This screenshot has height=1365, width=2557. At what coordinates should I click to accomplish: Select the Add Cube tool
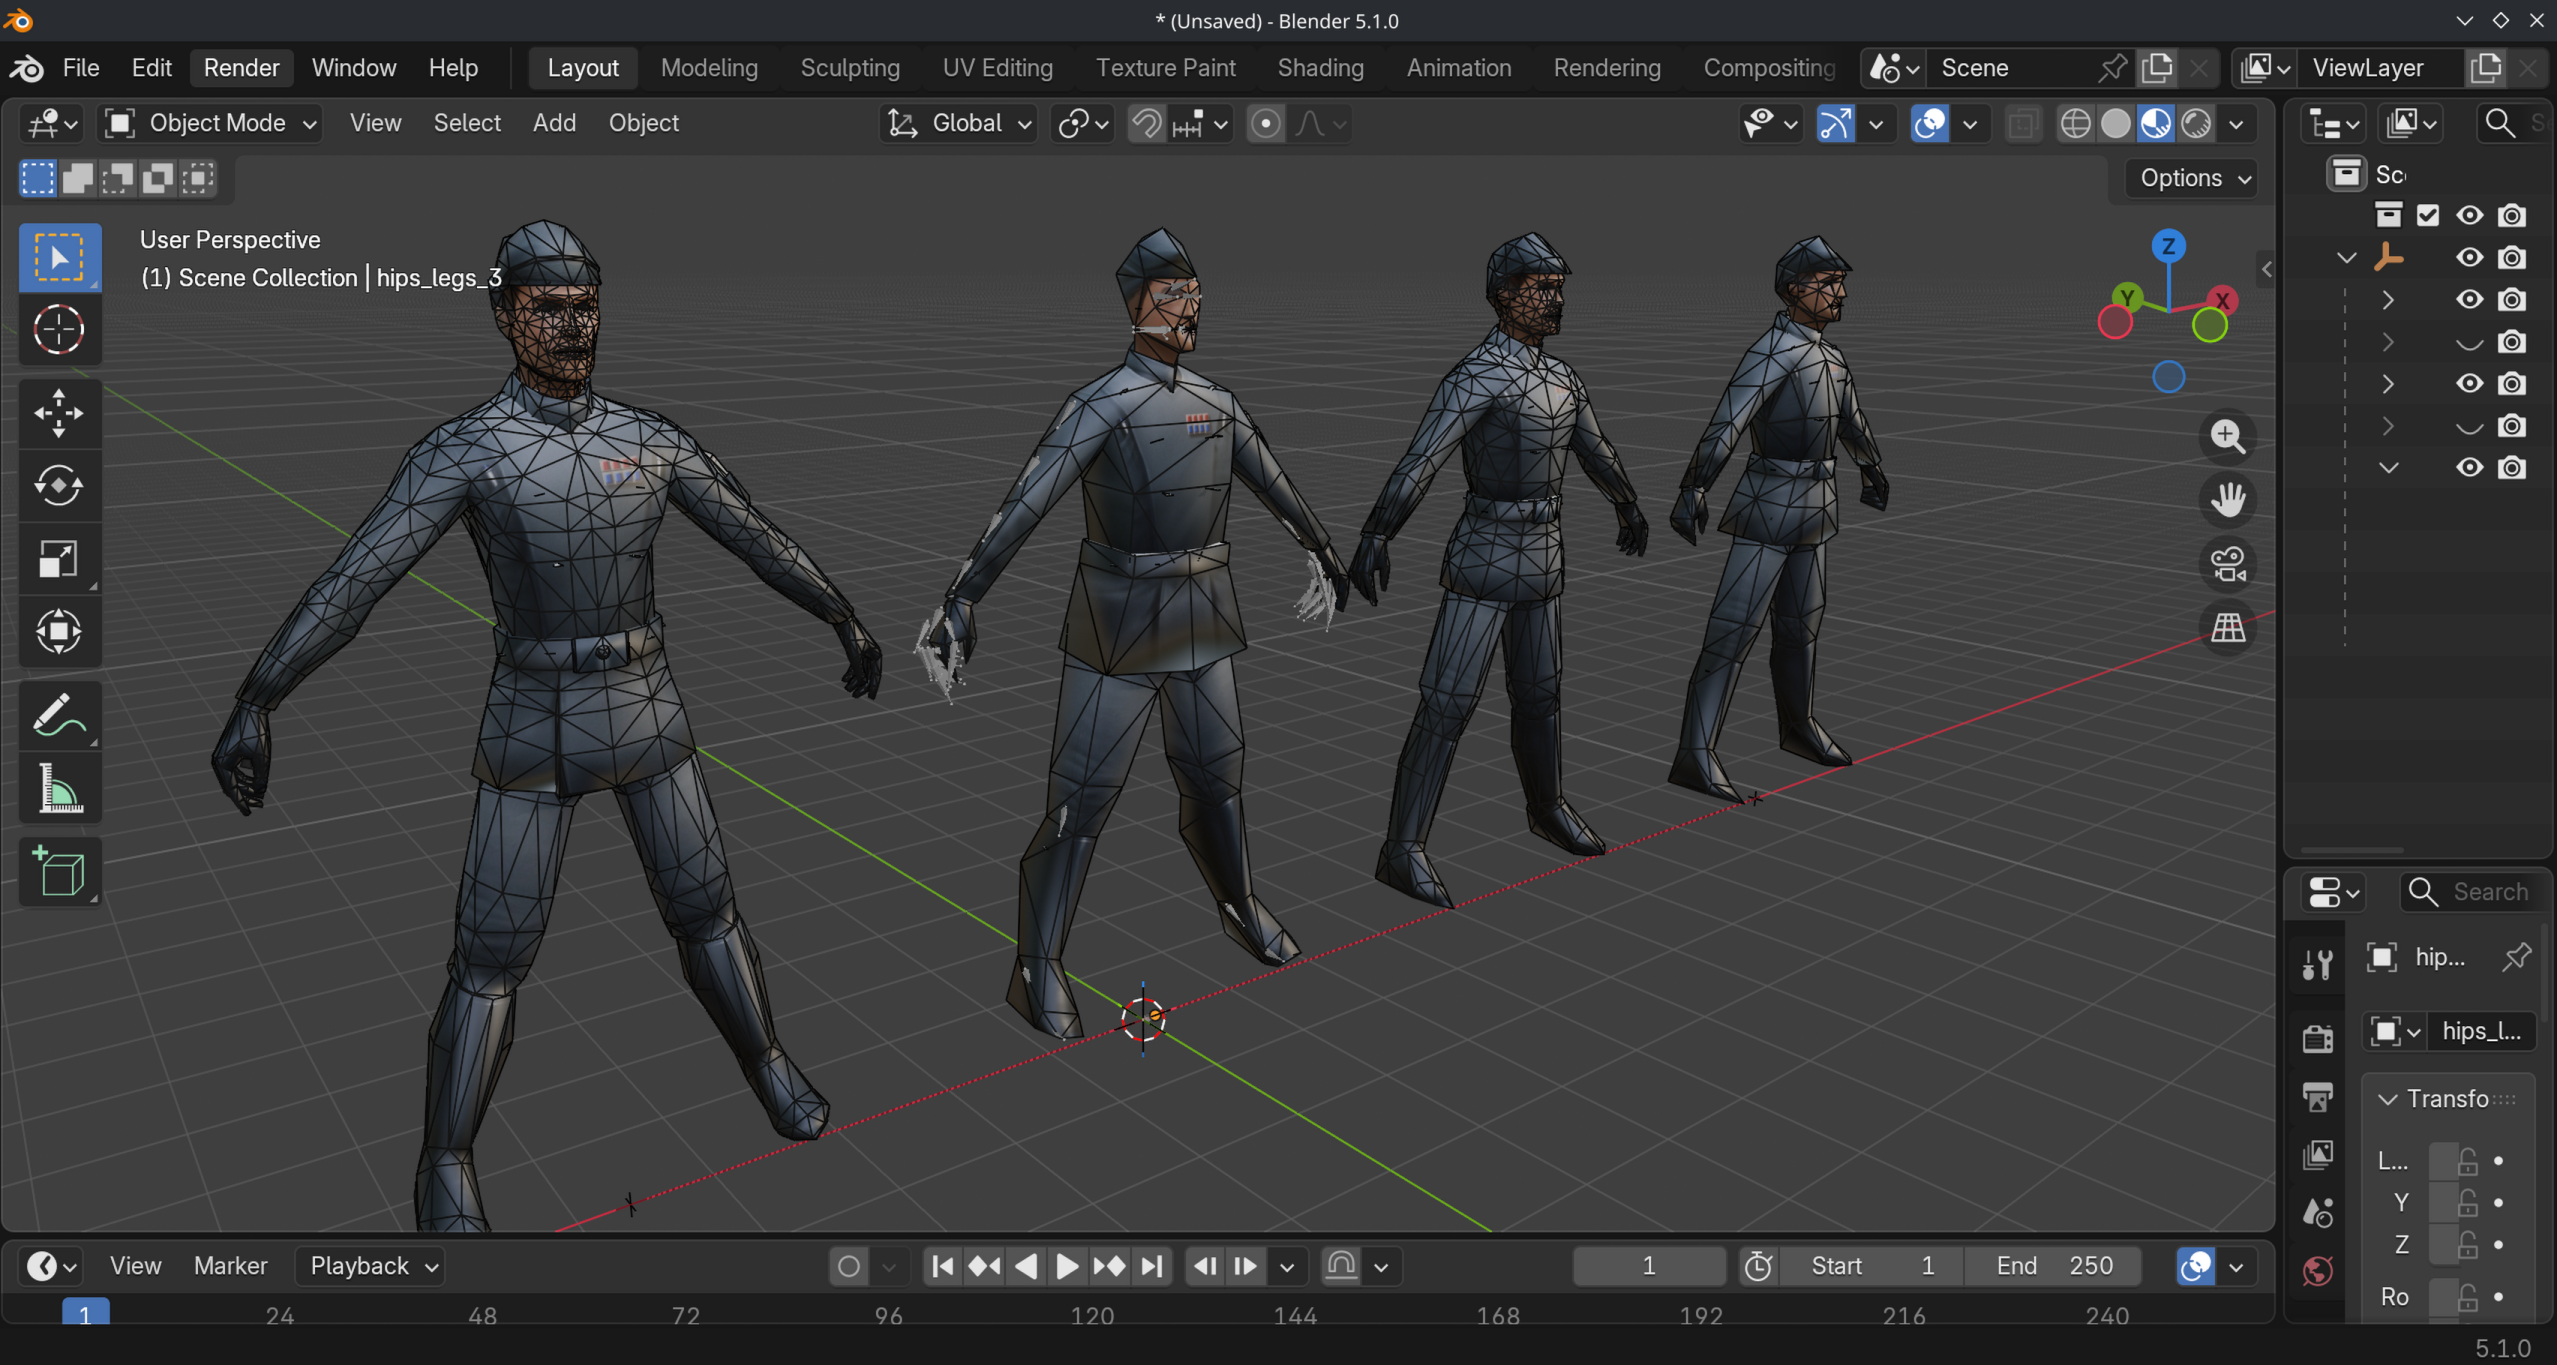tap(59, 872)
